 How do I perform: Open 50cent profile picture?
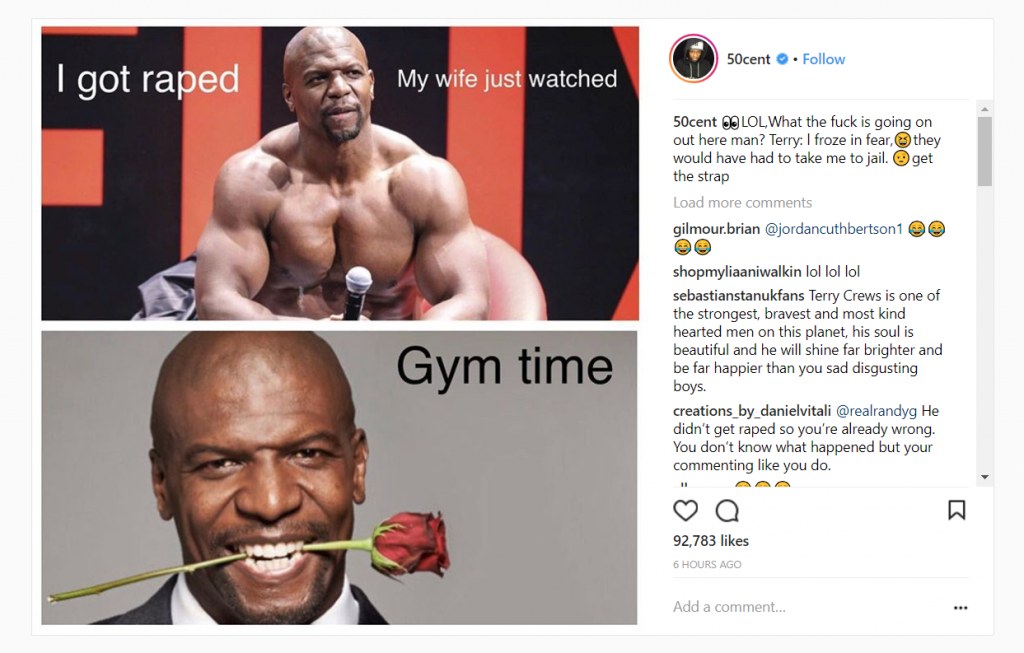point(694,59)
